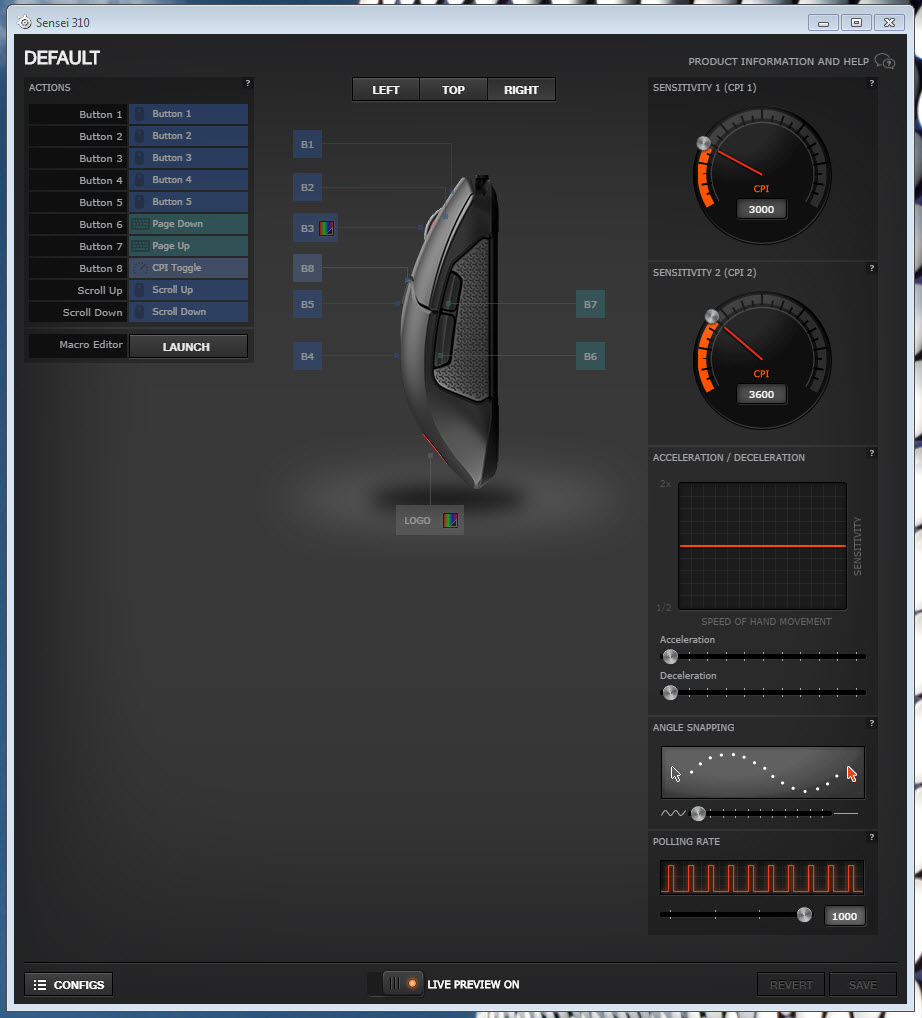Click the mouse icon in Button 1 action
The height and width of the screenshot is (1018, 922).
point(140,114)
